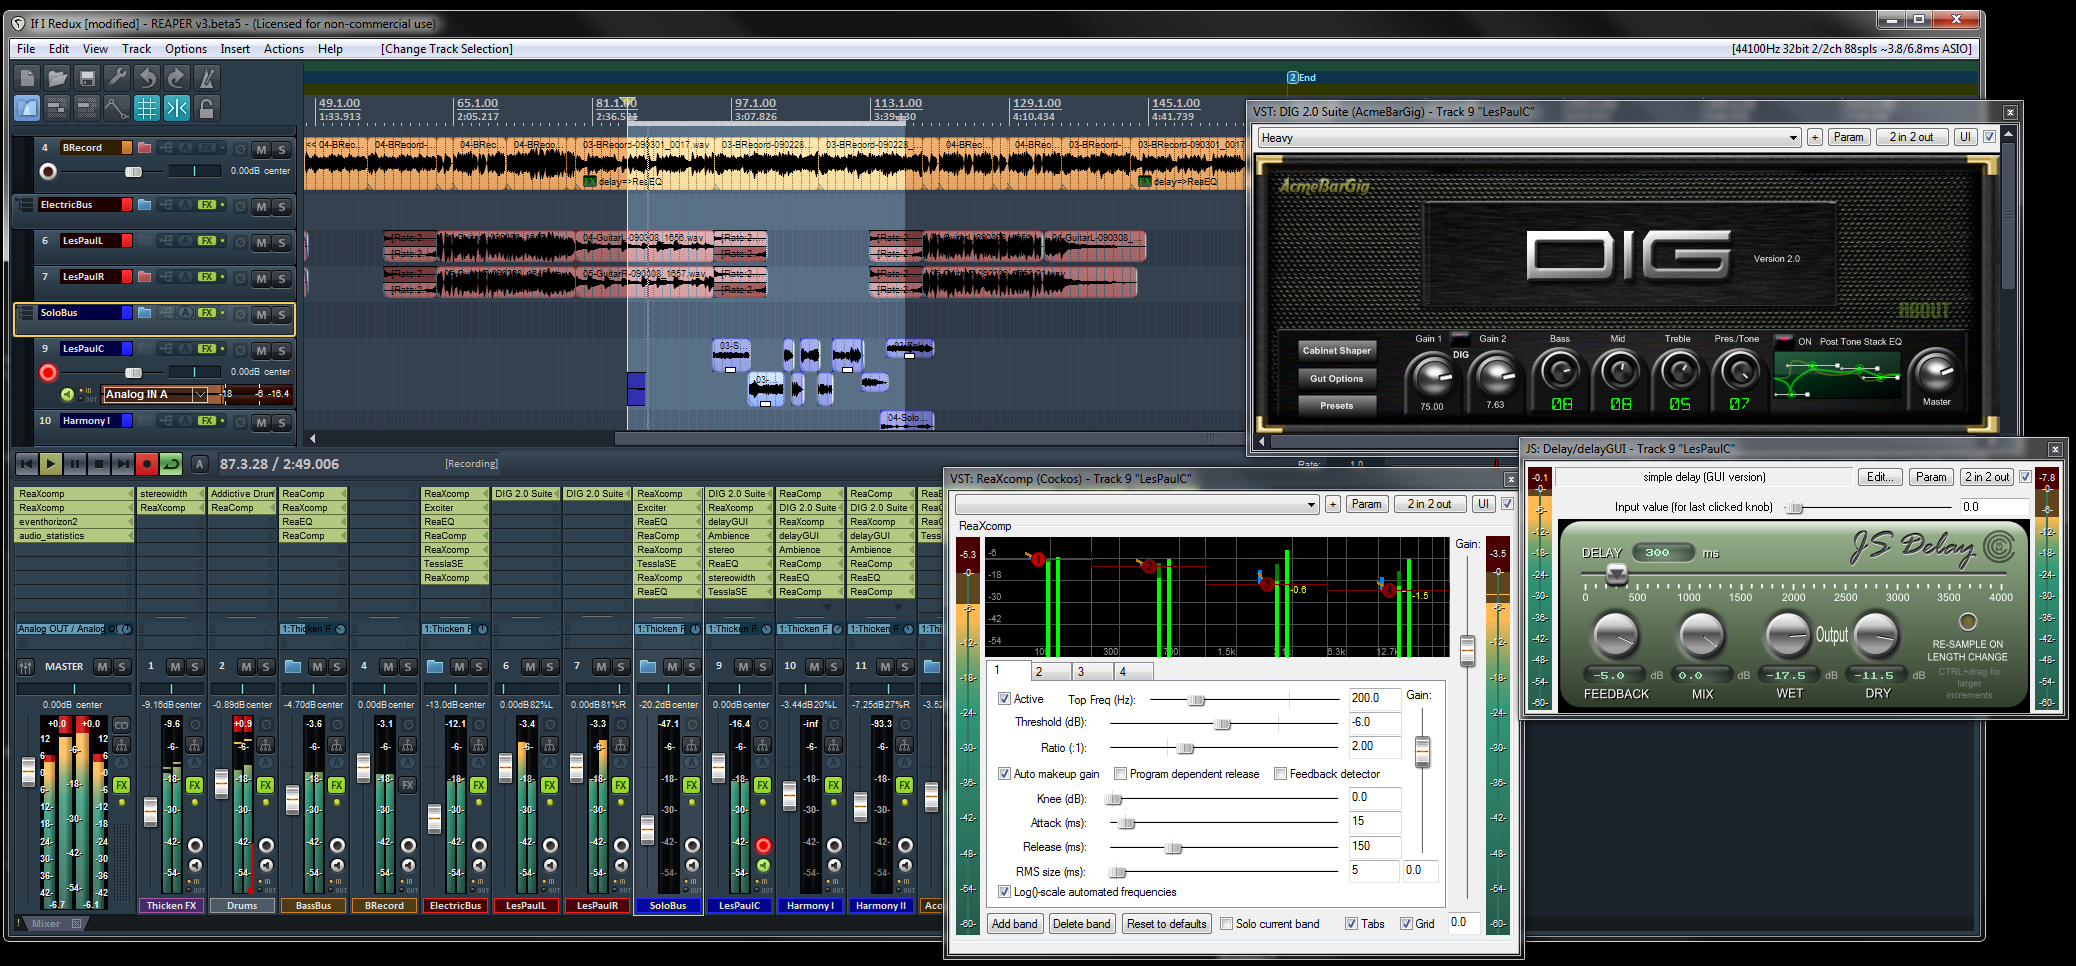2076x966 pixels.
Task: Open the Options menu
Action: [186, 49]
